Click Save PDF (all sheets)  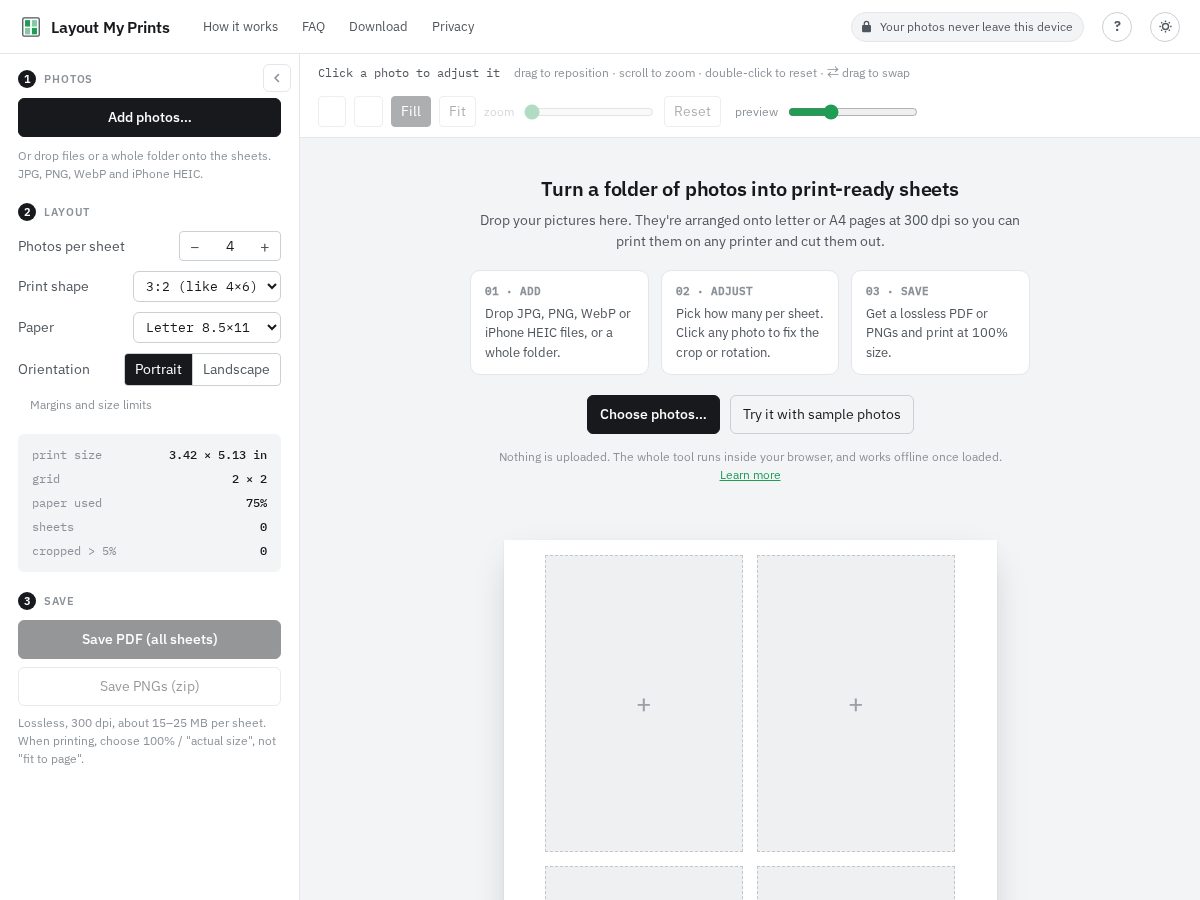click(x=149, y=639)
